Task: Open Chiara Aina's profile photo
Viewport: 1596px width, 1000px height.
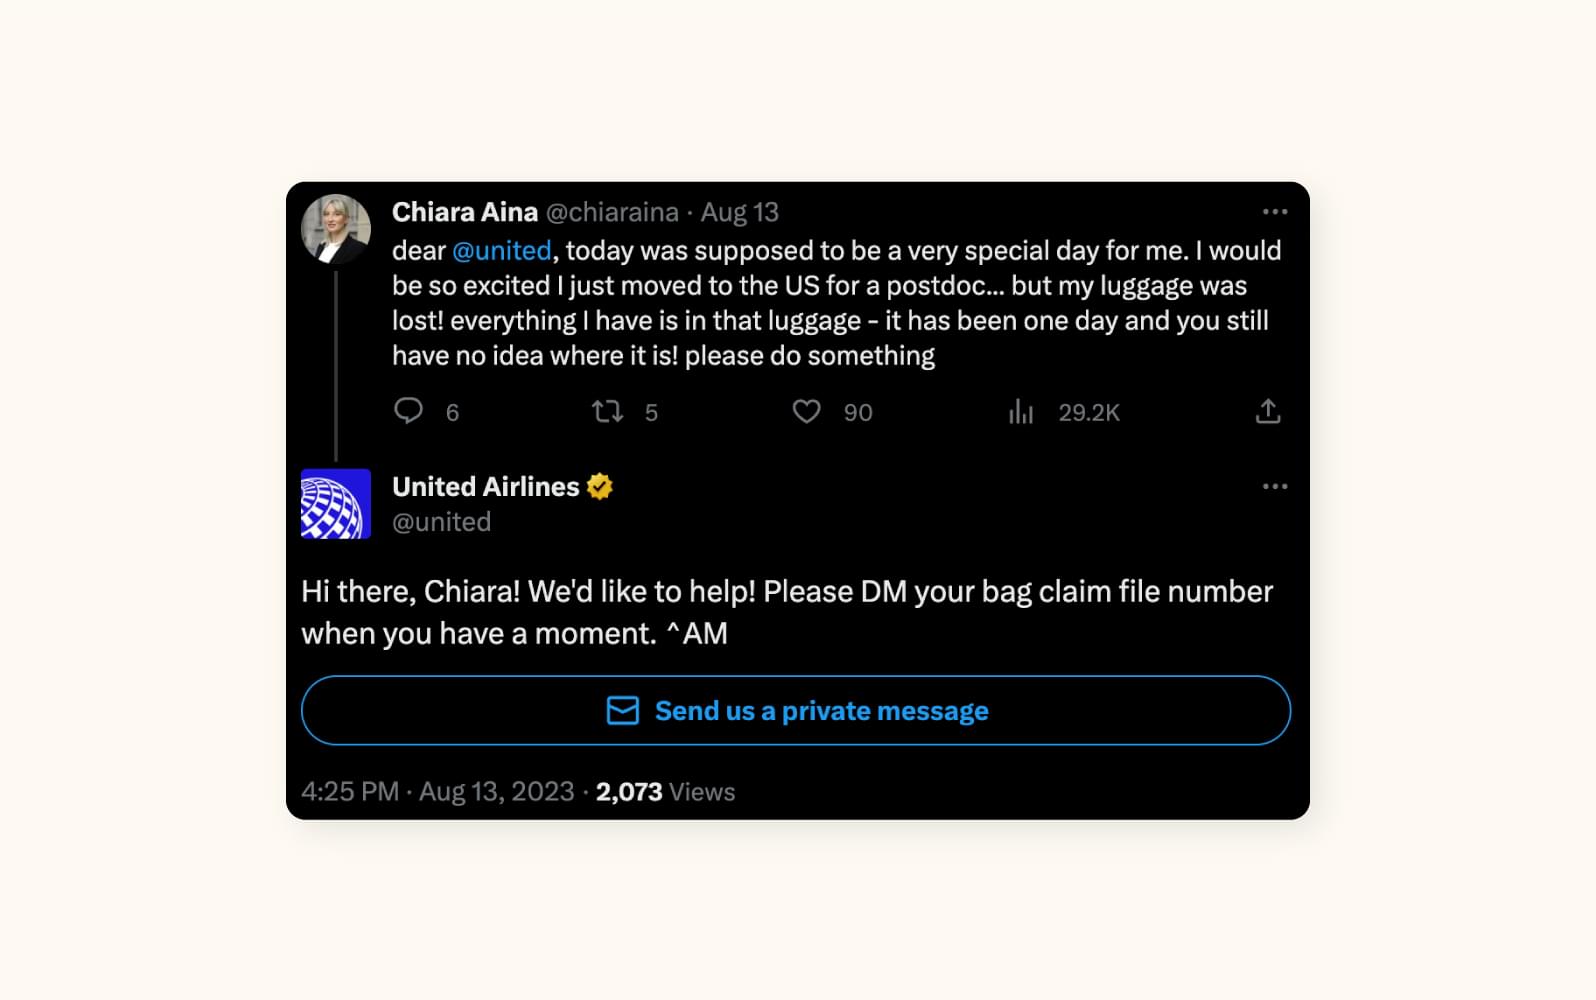Action: [336, 229]
